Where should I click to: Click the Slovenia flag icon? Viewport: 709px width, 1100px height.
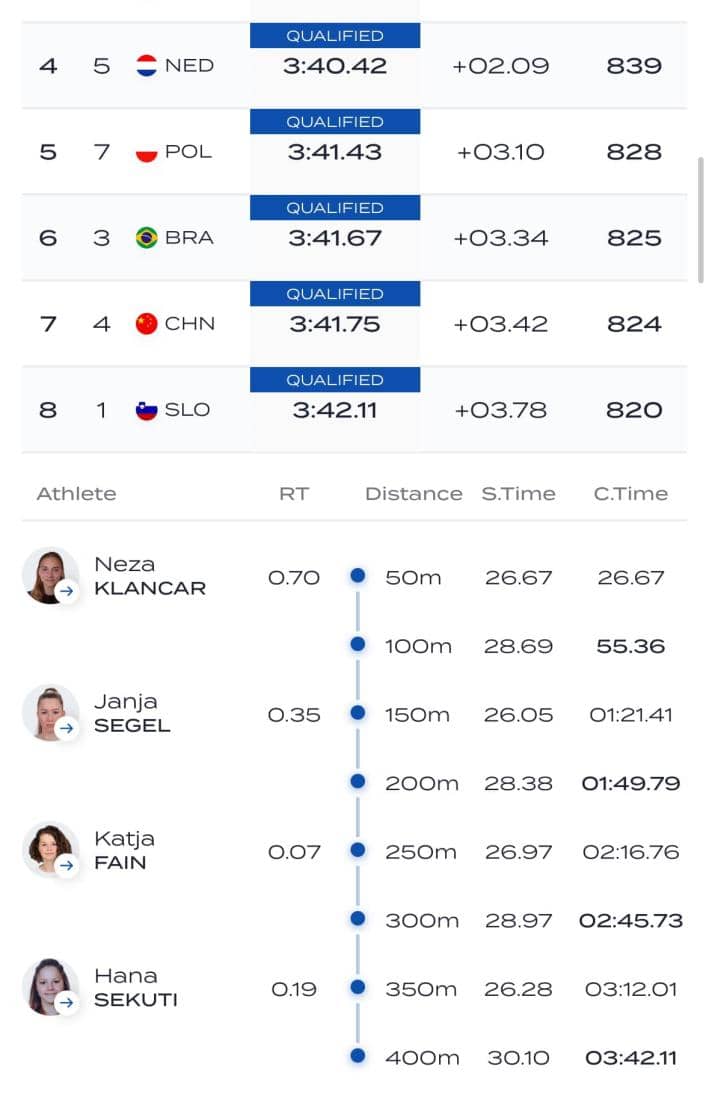(x=147, y=410)
